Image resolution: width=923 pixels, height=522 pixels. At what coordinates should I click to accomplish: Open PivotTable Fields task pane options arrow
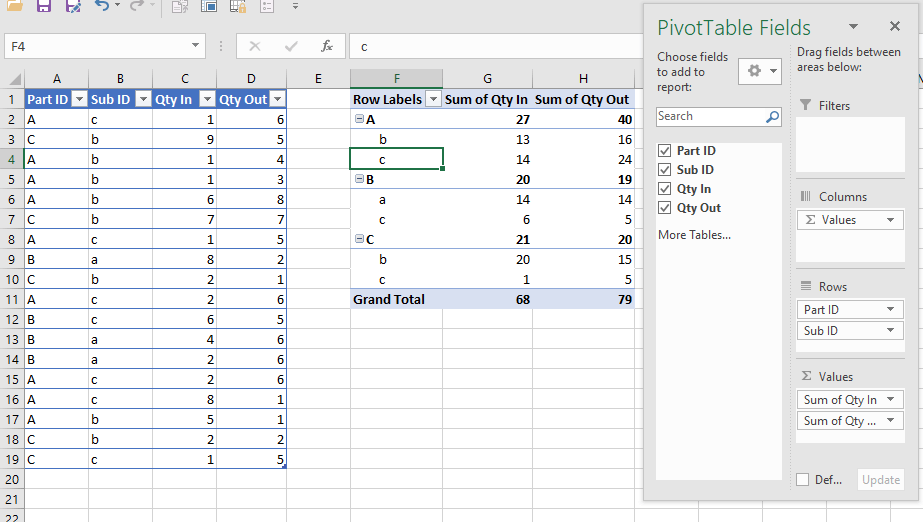(853, 26)
